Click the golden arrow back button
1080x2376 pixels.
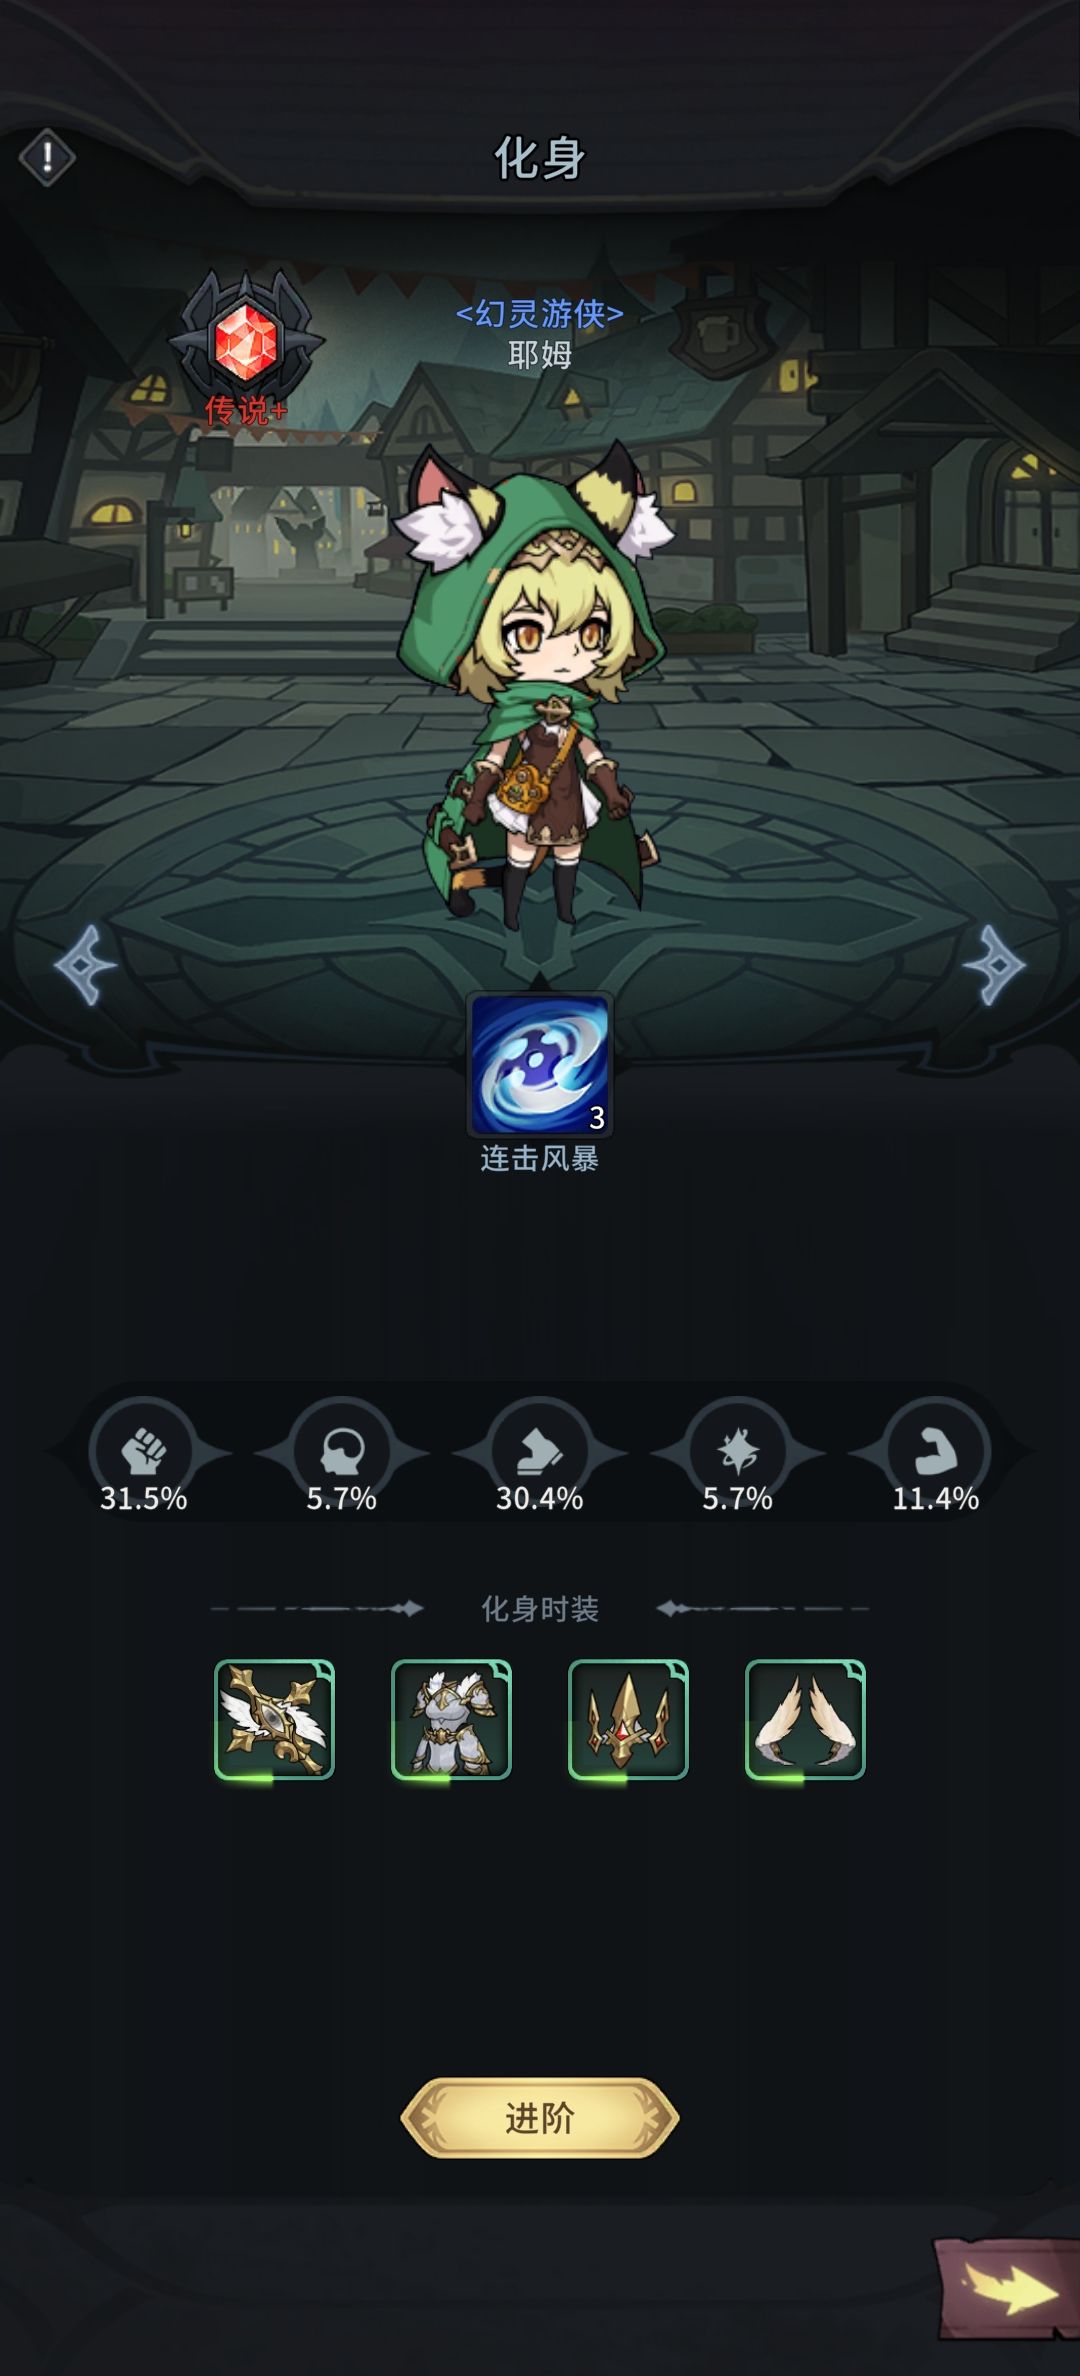pyautogui.click(x=1007, y=2288)
